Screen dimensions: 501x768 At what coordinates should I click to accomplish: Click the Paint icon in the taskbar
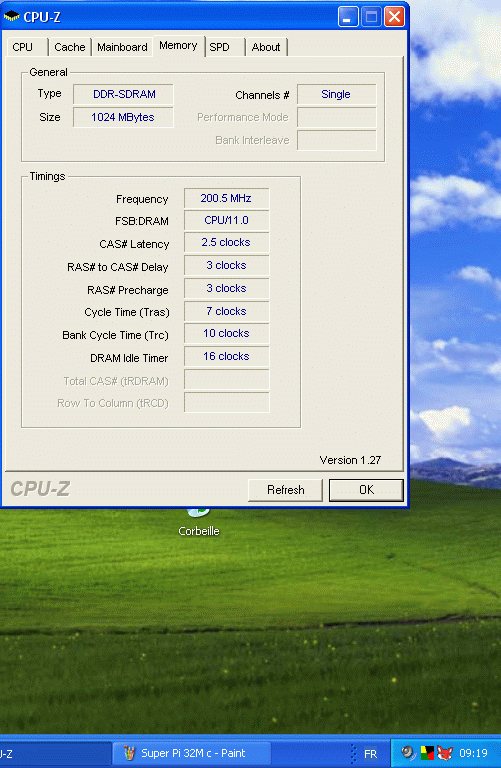pyautogui.click(x=129, y=753)
